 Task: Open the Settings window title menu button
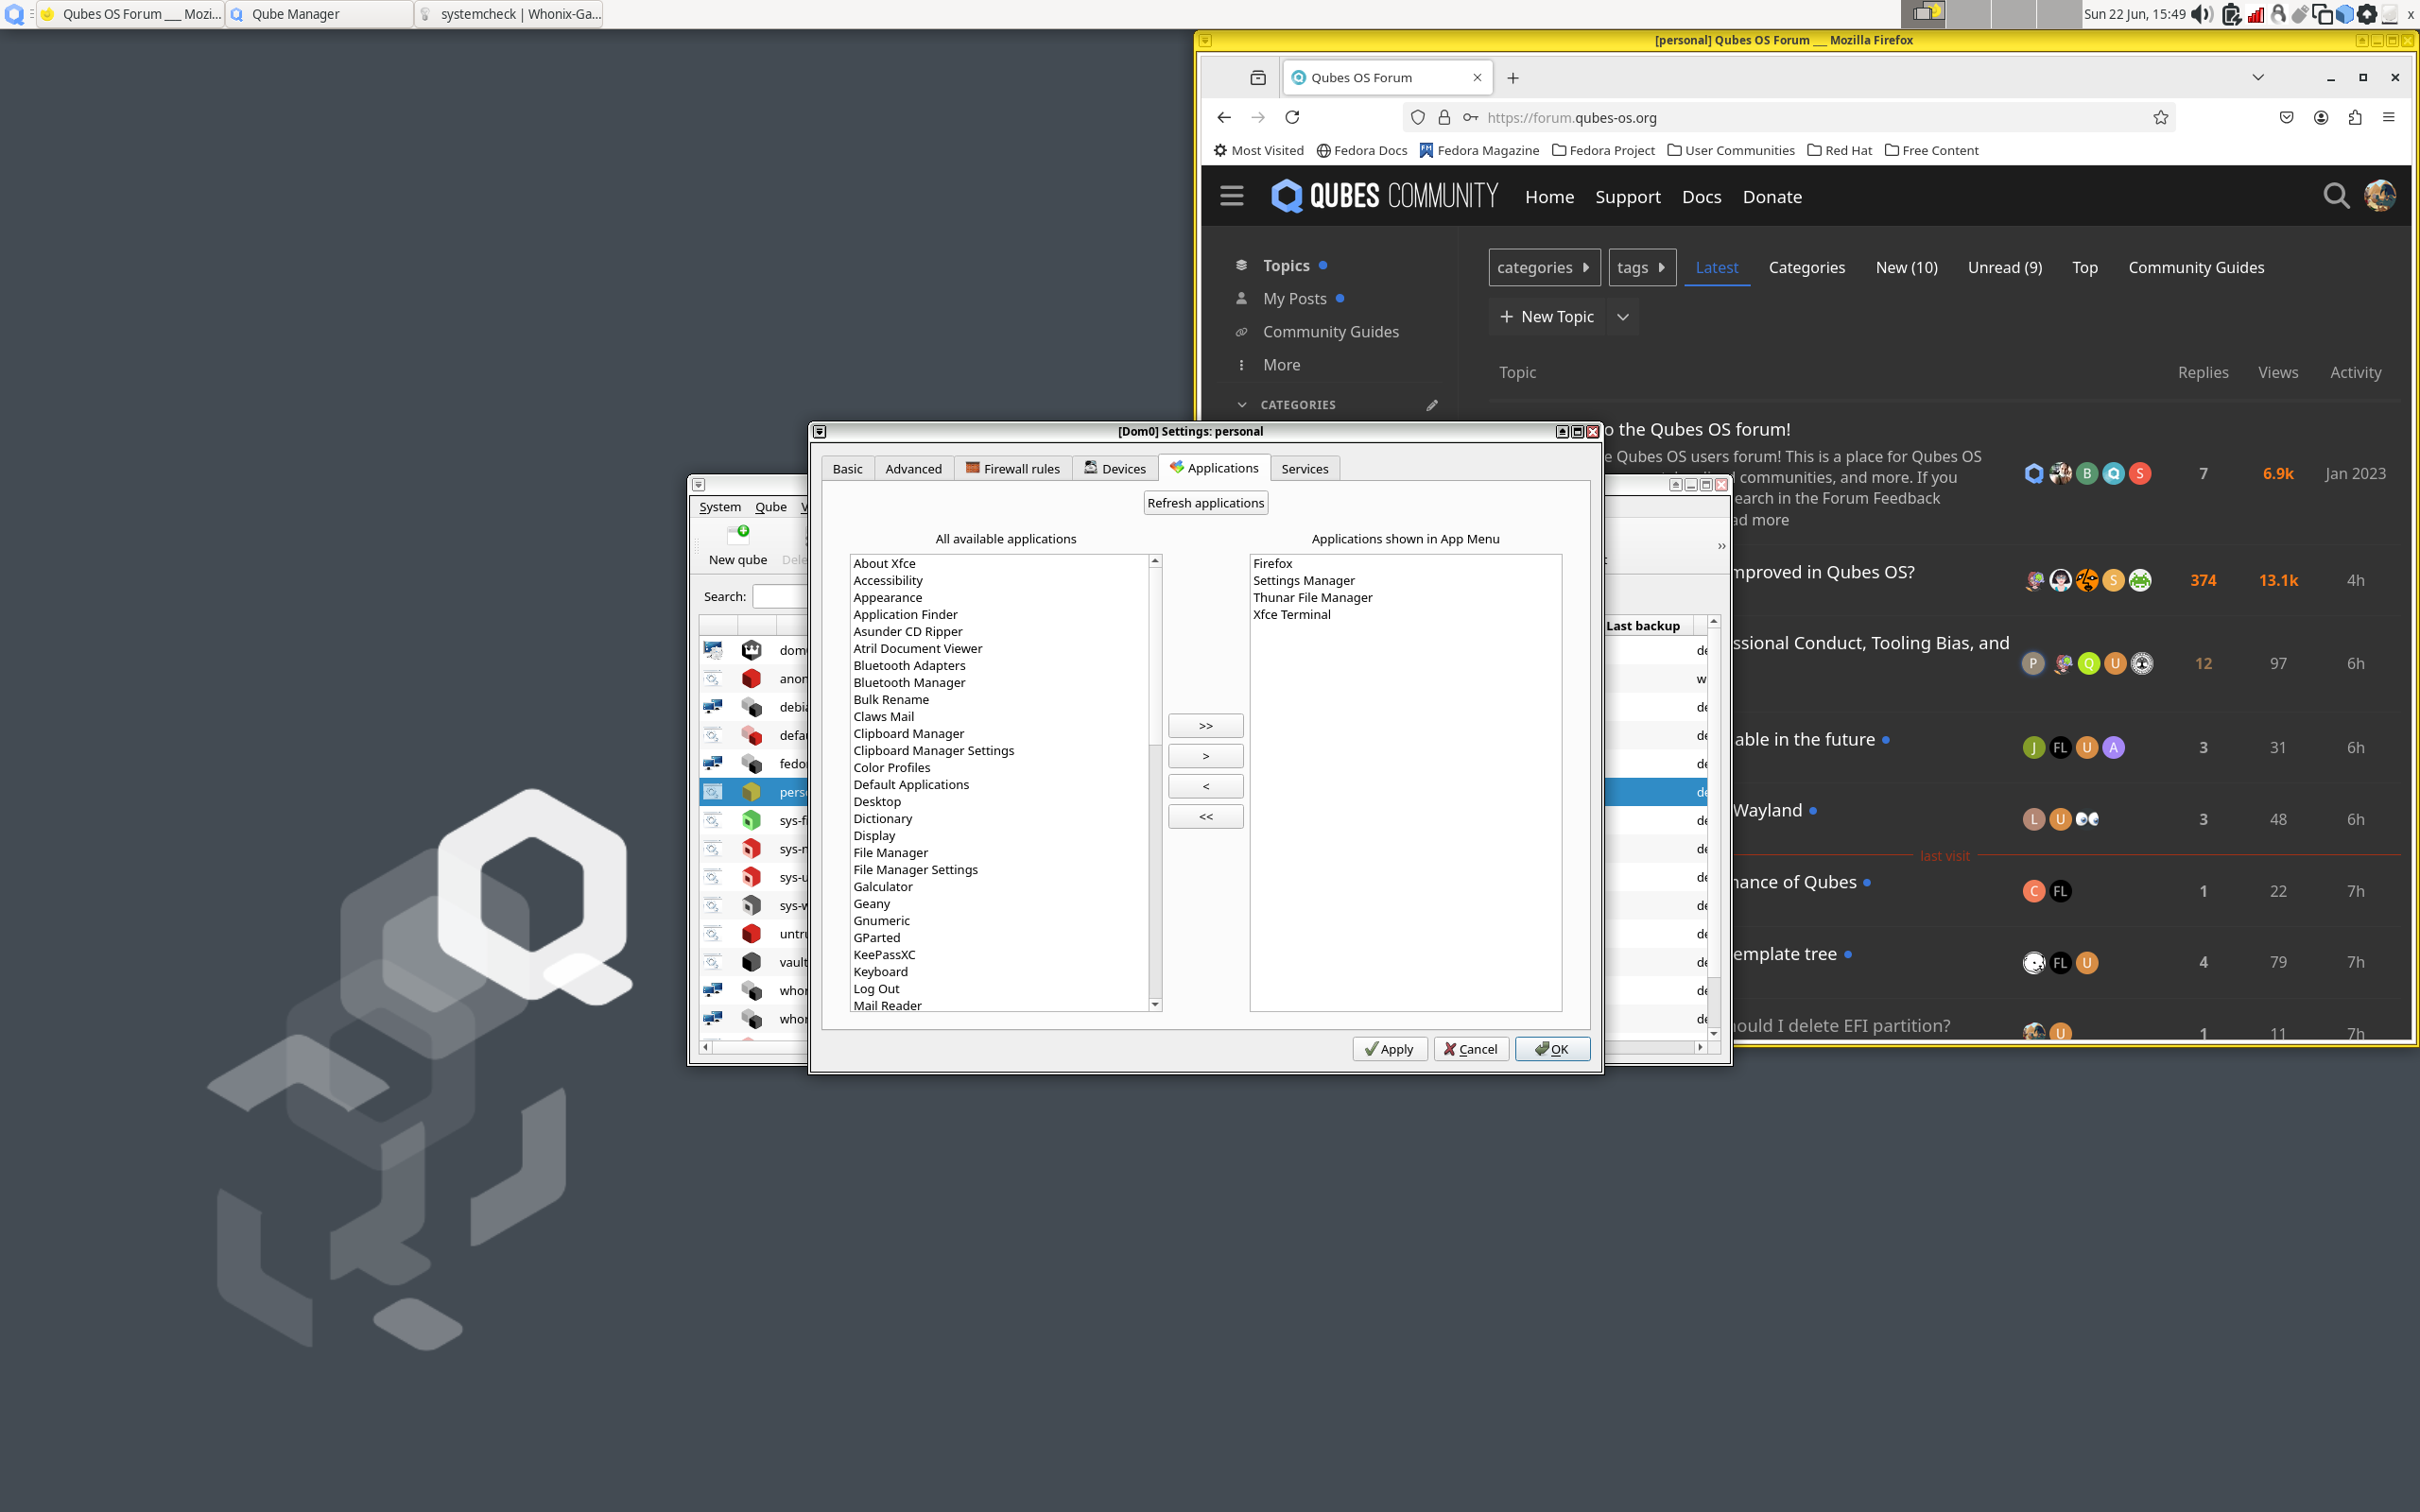pyautogui.click(x=819, y=432)
